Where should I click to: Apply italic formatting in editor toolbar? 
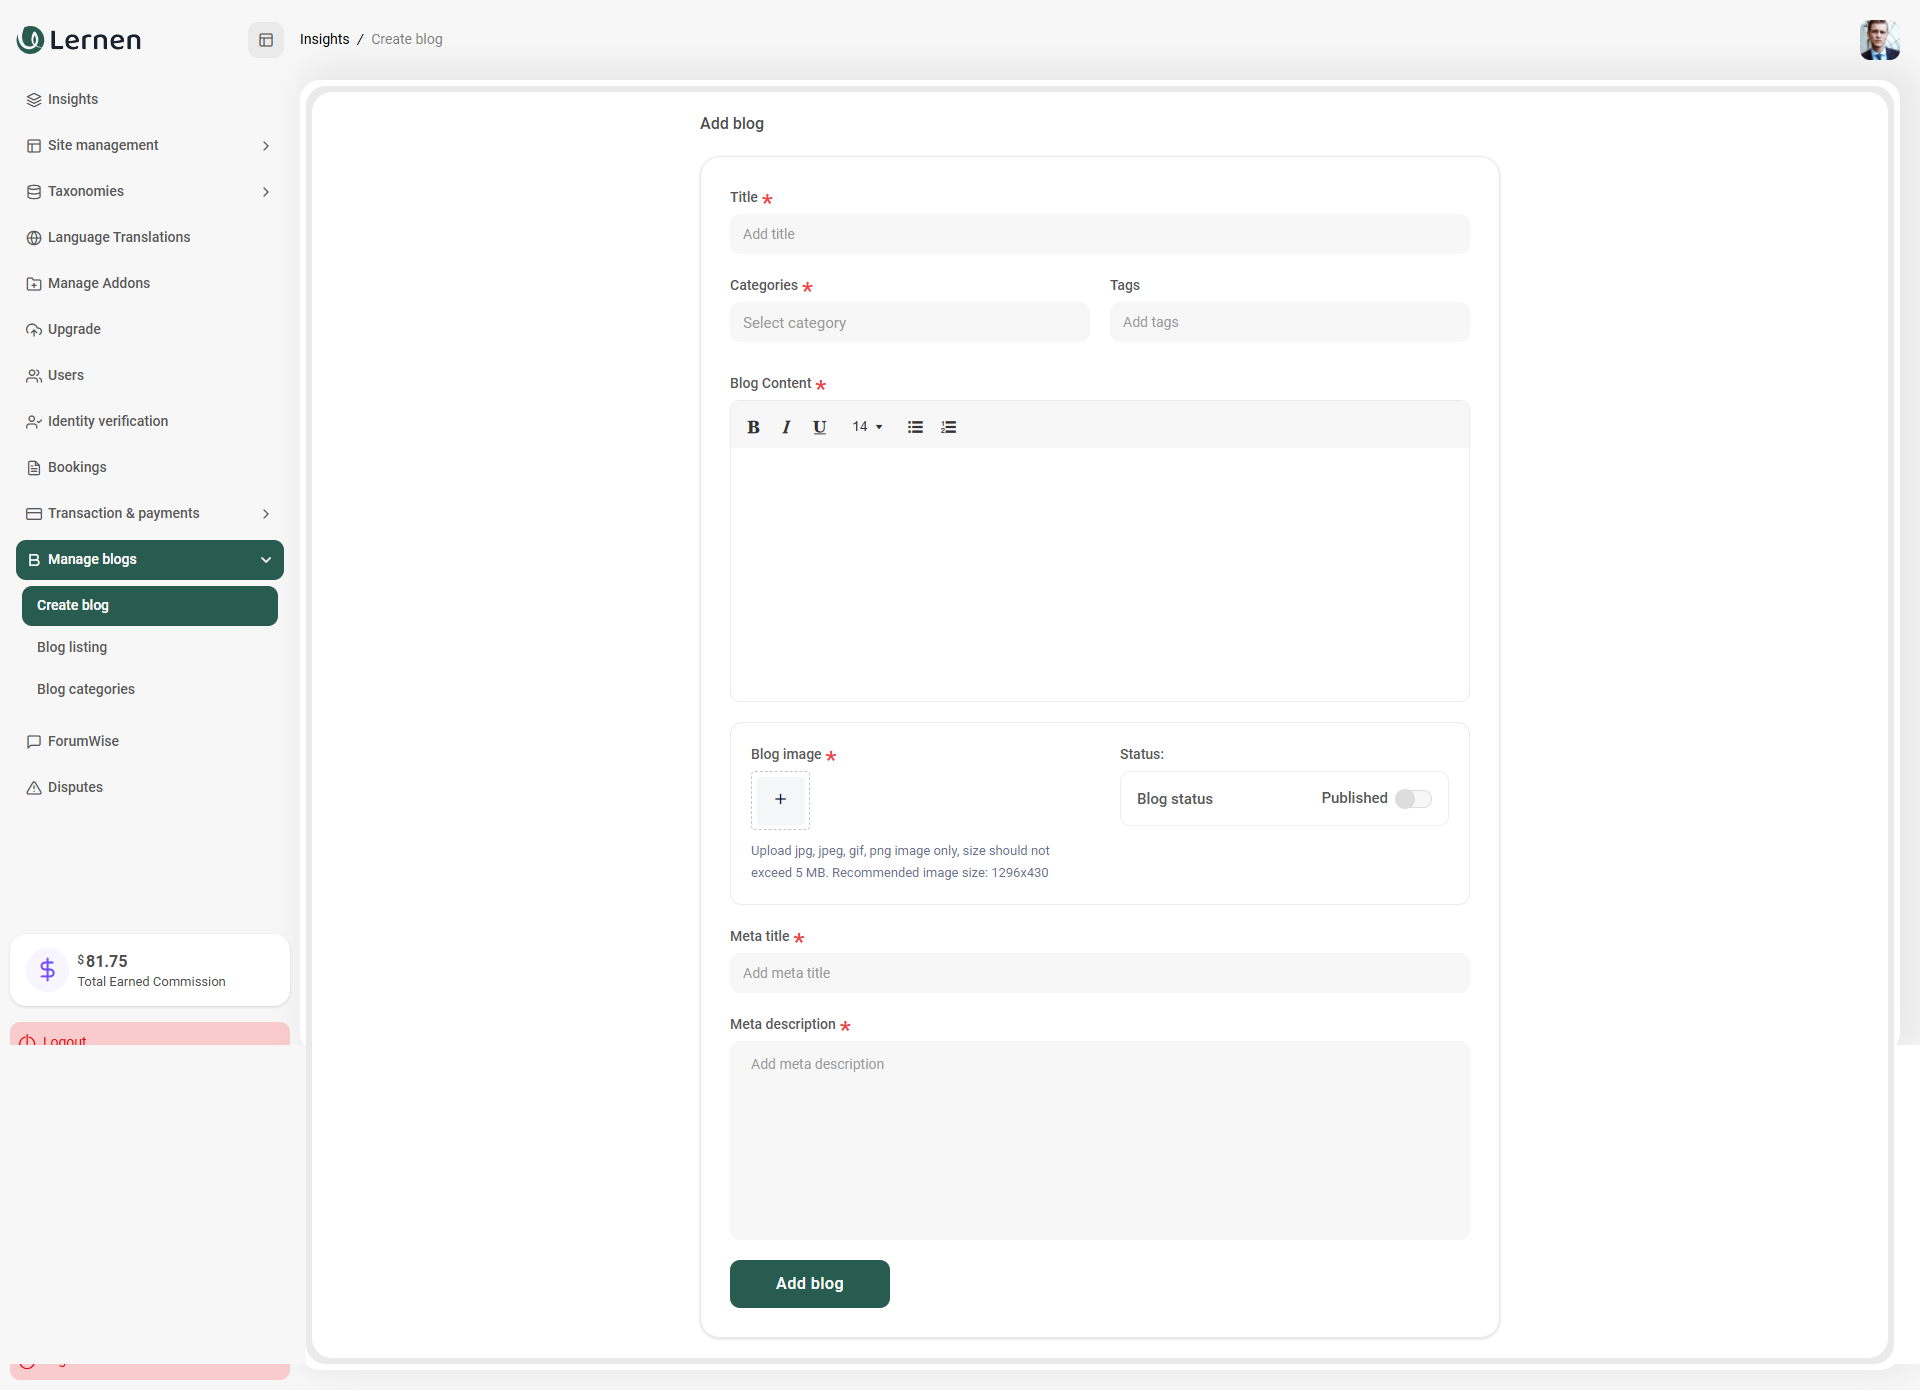pyautogui.click(x=786, y=427)
